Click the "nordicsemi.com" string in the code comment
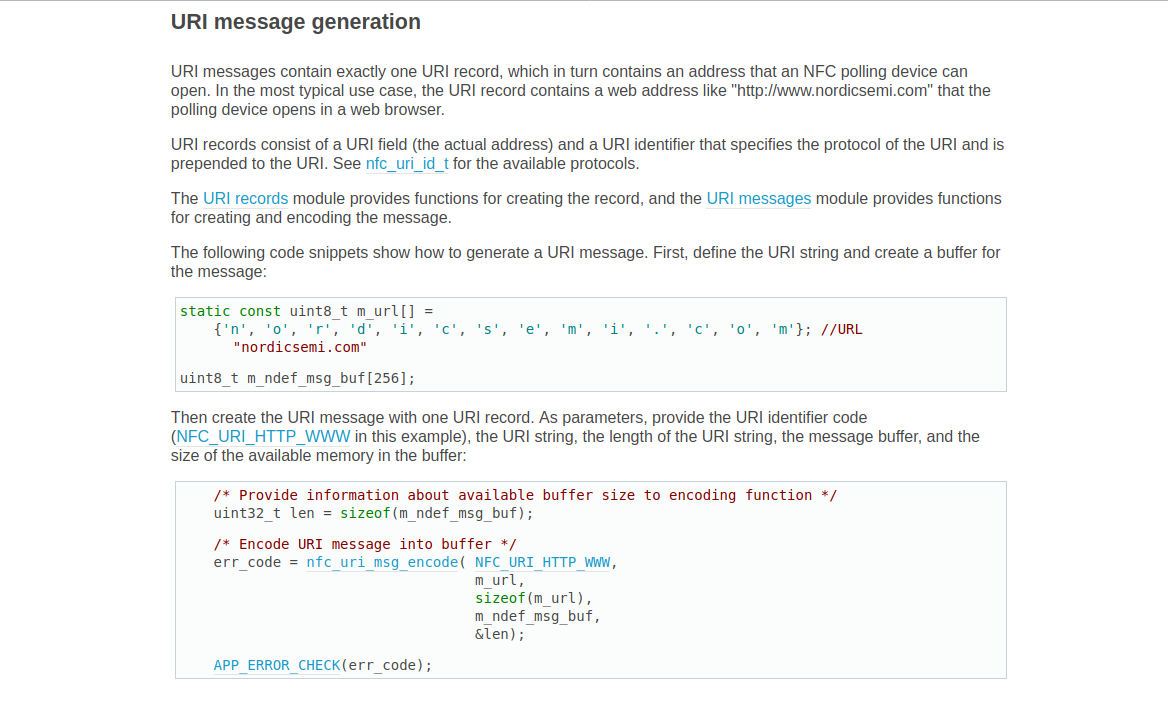 (300, 348)
